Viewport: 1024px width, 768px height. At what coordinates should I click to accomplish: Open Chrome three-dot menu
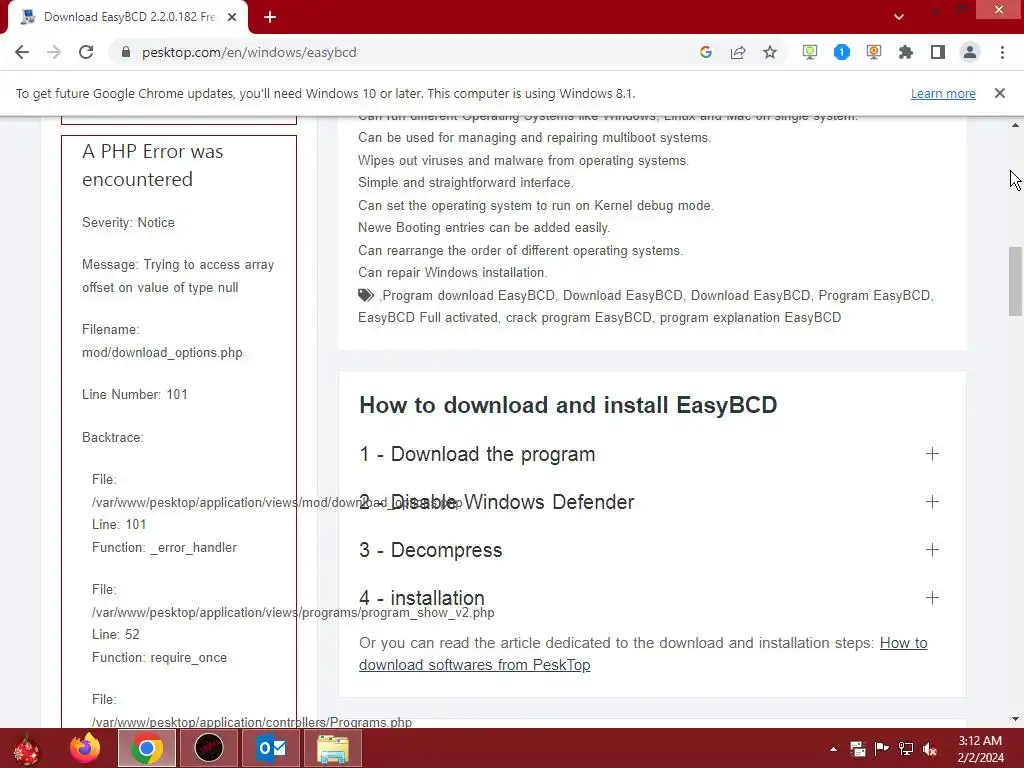[1002, 52]
